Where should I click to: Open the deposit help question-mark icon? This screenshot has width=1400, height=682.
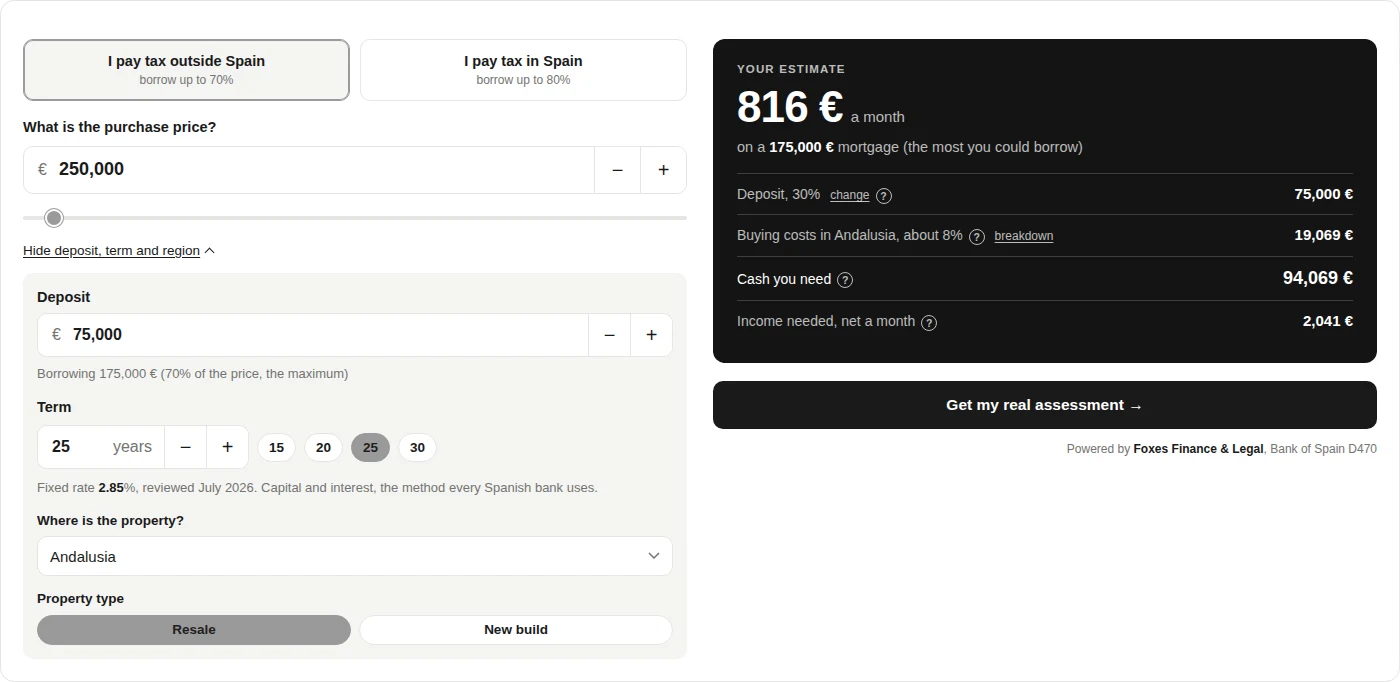pyautogui.click(x=884, y=196)
